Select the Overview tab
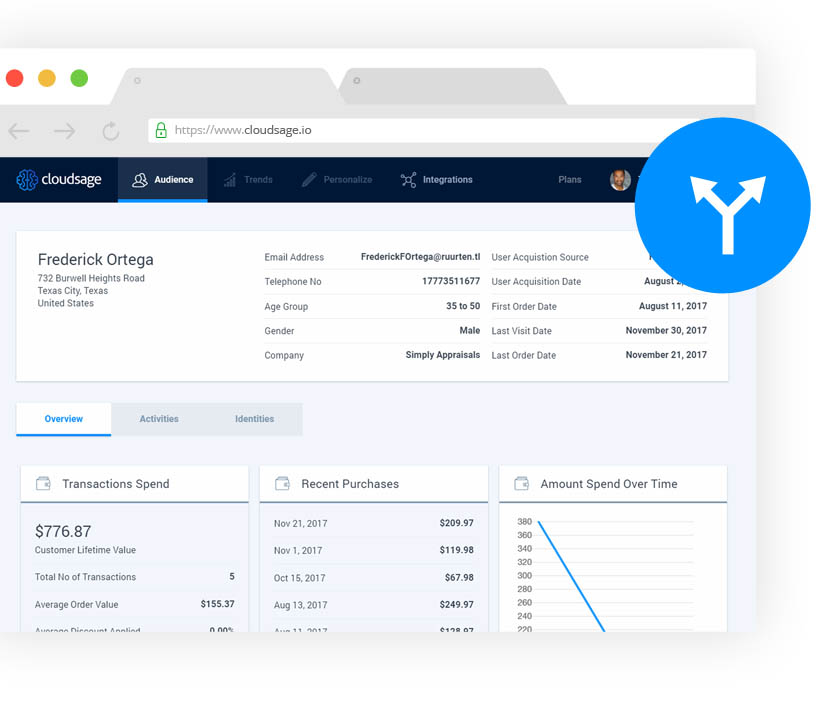Viewport: 821px width, 702px height. (x=64, y=419)
